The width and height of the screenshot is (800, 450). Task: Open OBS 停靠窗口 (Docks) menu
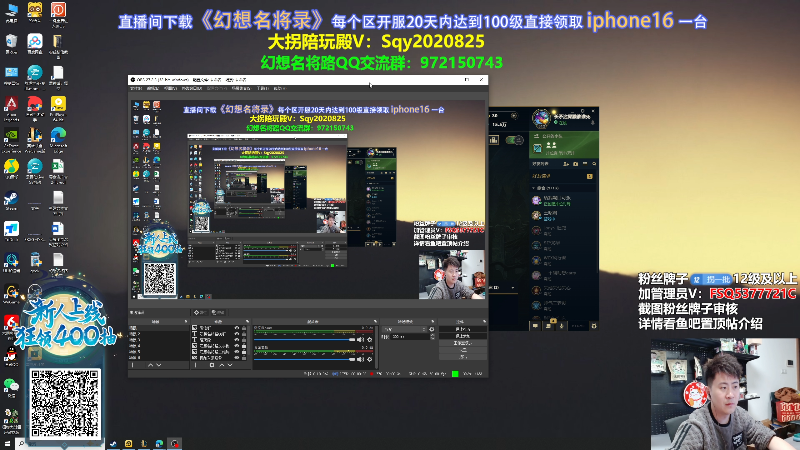[x=192, y=88]
